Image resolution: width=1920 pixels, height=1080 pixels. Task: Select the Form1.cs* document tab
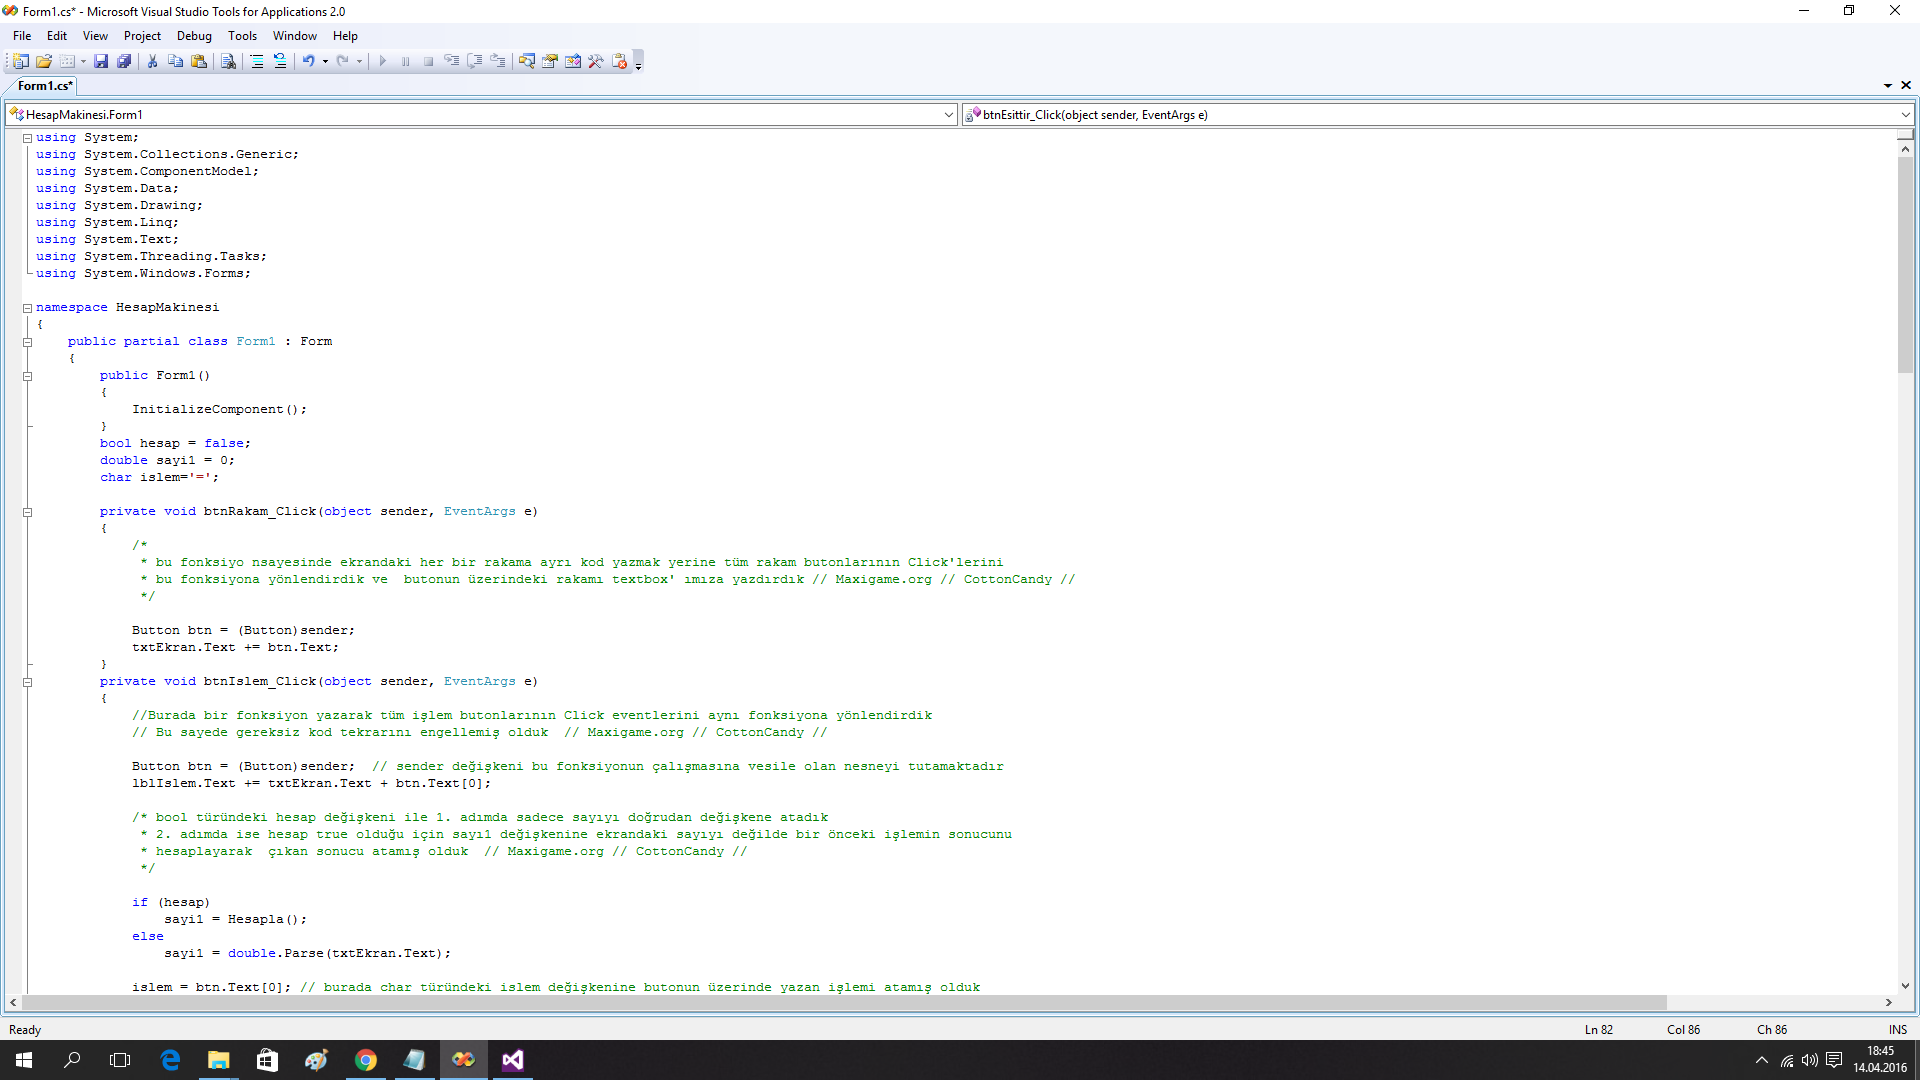click(45, 86)
